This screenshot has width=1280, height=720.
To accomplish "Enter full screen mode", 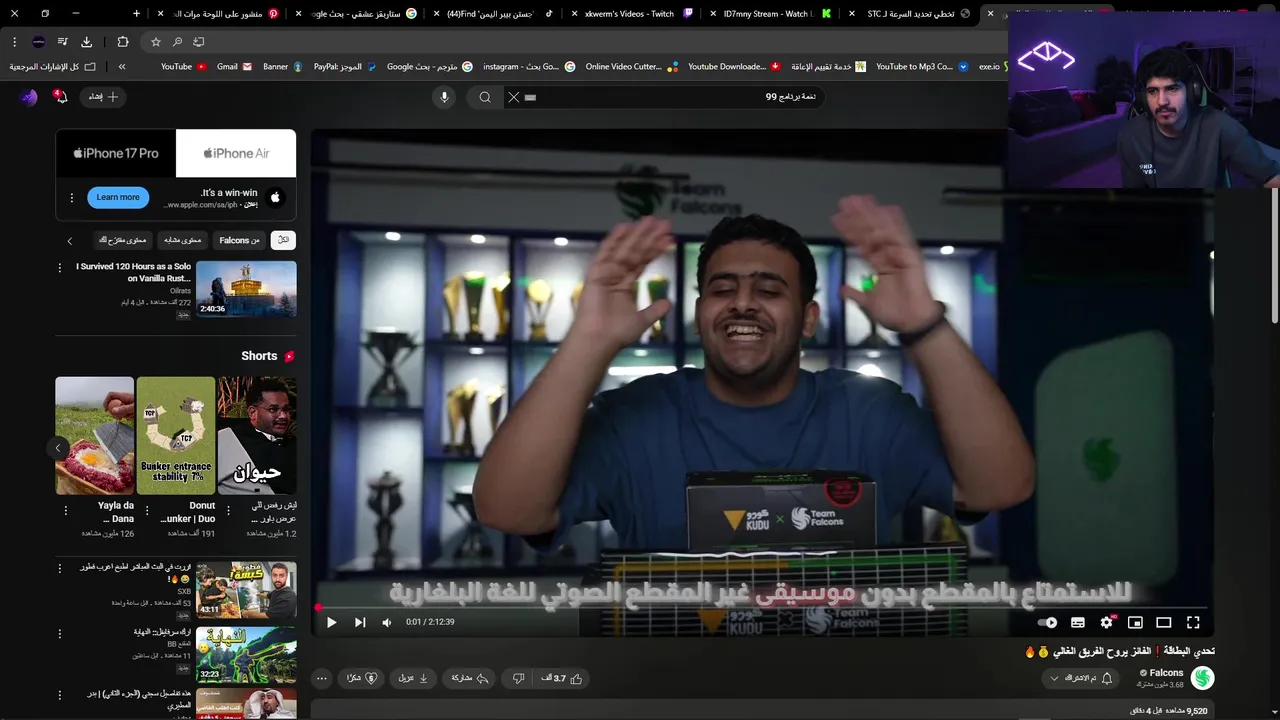I will click(x=1193, y=622).
